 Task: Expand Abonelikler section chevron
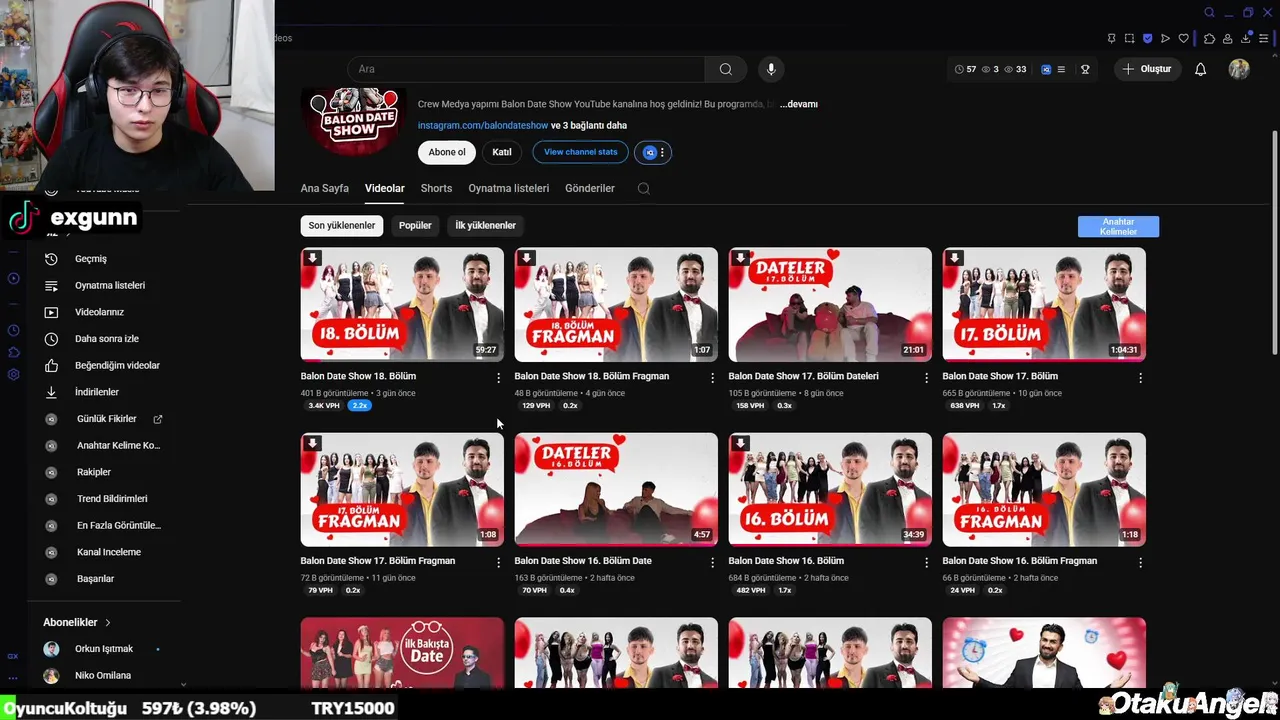pos(108,622)
